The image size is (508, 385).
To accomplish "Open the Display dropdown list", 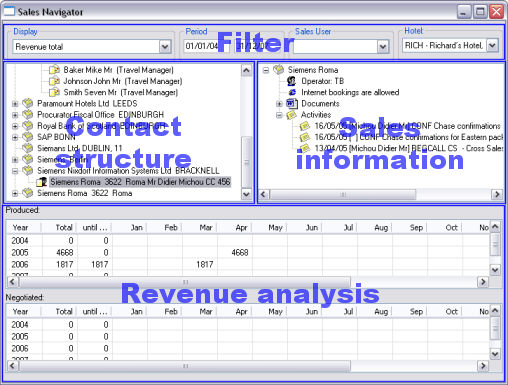I will point(165,47).
